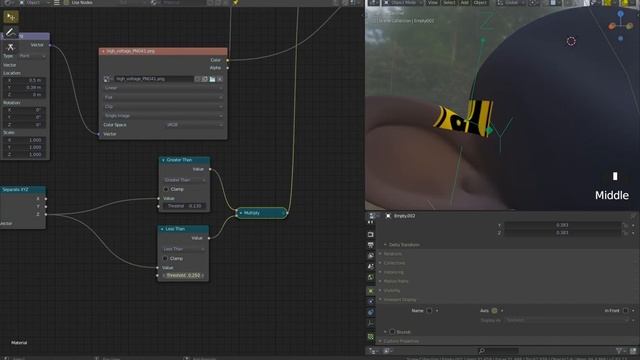This screenshot has width=640, height=360.
Task: Open the Object properties tab icon
Action: [371, 291]
